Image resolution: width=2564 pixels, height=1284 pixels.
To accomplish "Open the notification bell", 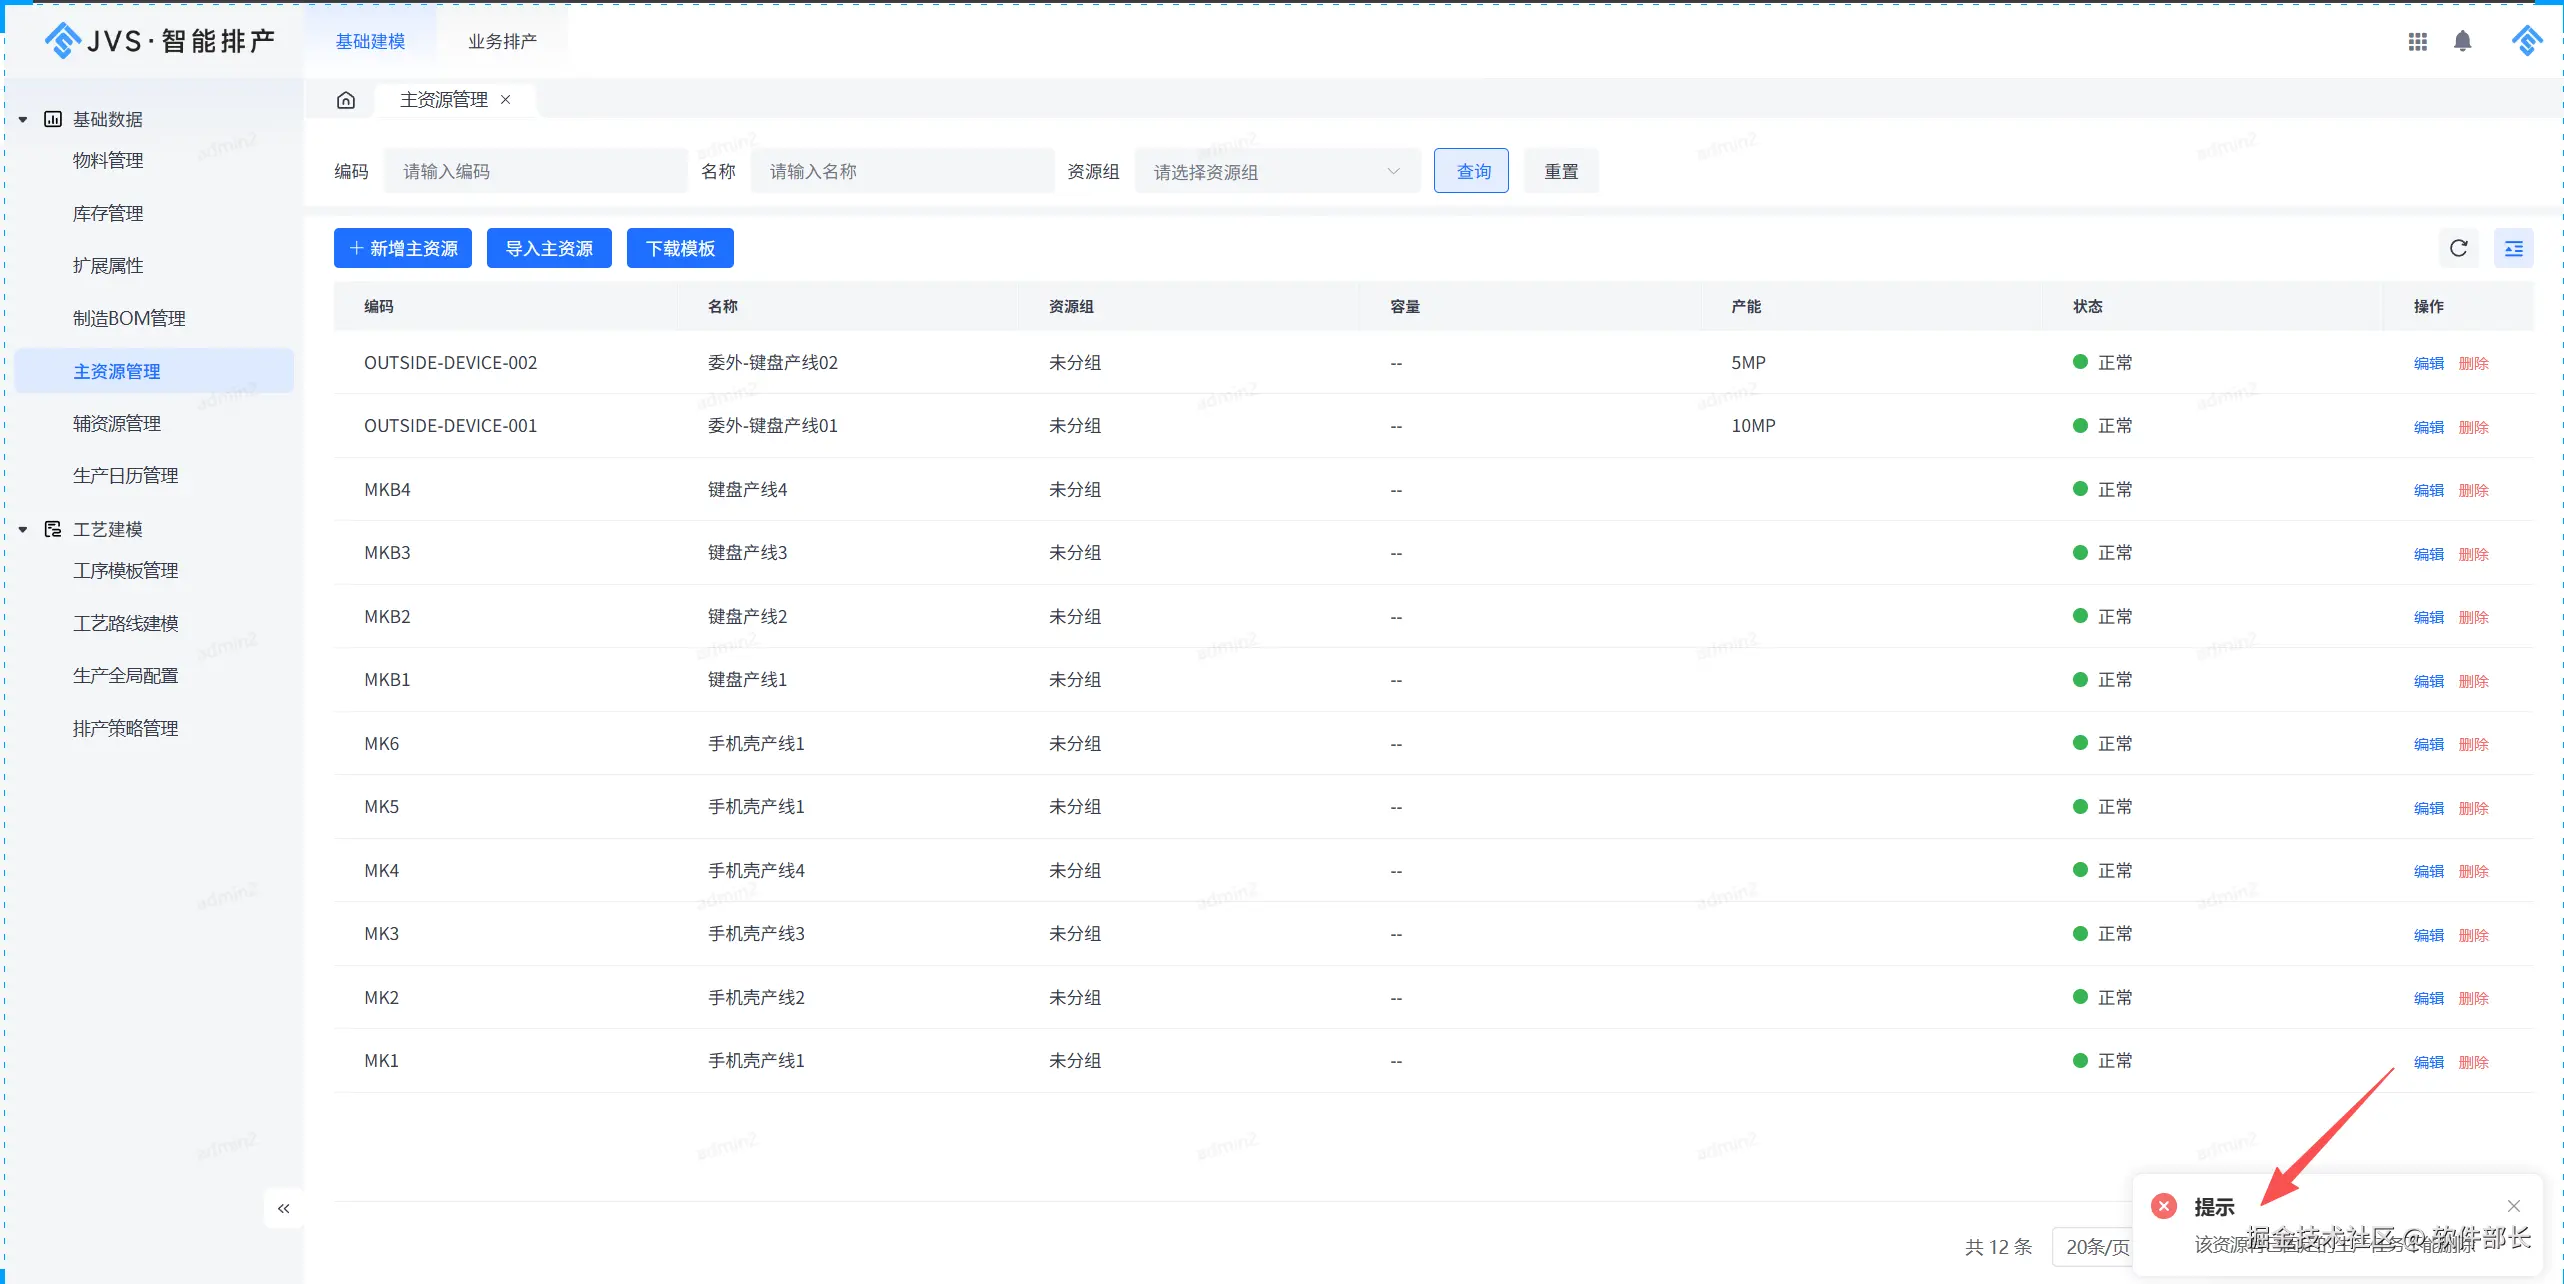I will pyautogui.click(x=2462, y=41).
